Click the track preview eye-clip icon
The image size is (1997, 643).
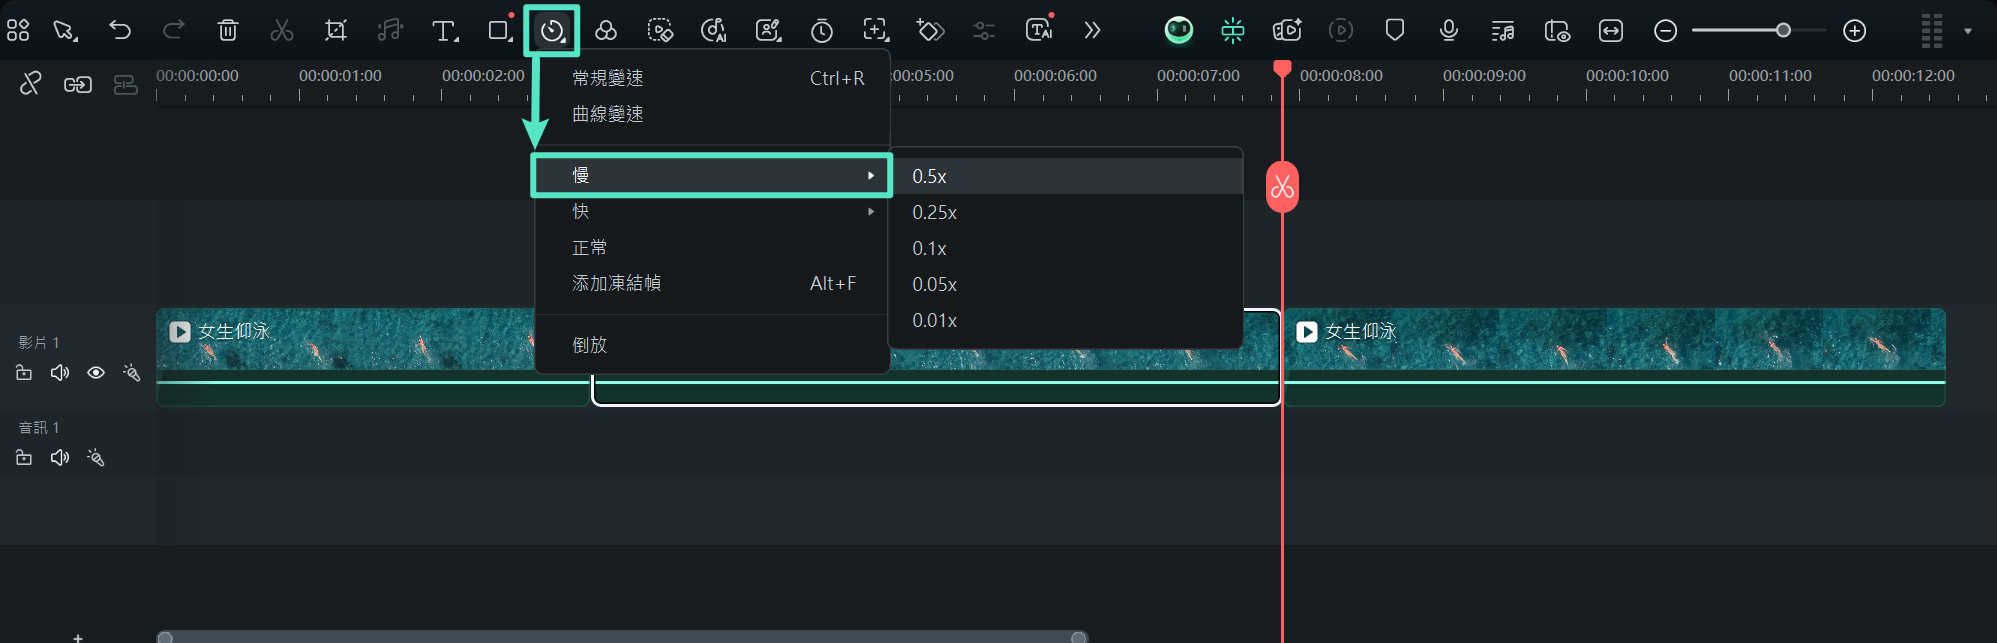pyautogui.click(x=1557, y=31)
